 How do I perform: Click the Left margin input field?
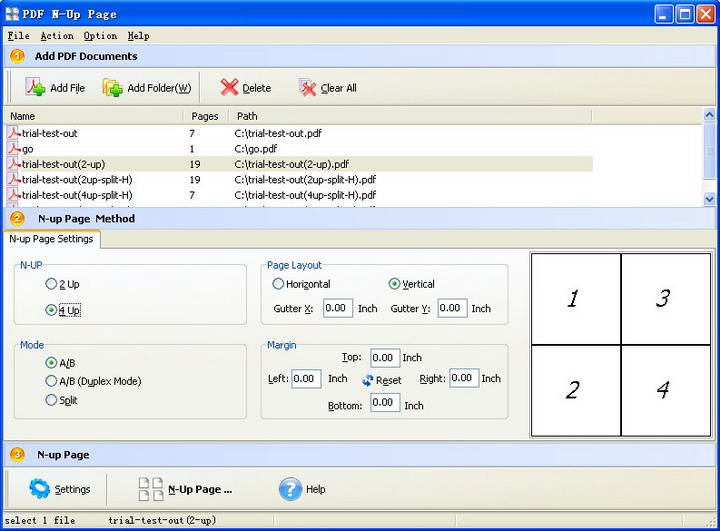pyautogui.click(x=306, y=379)
